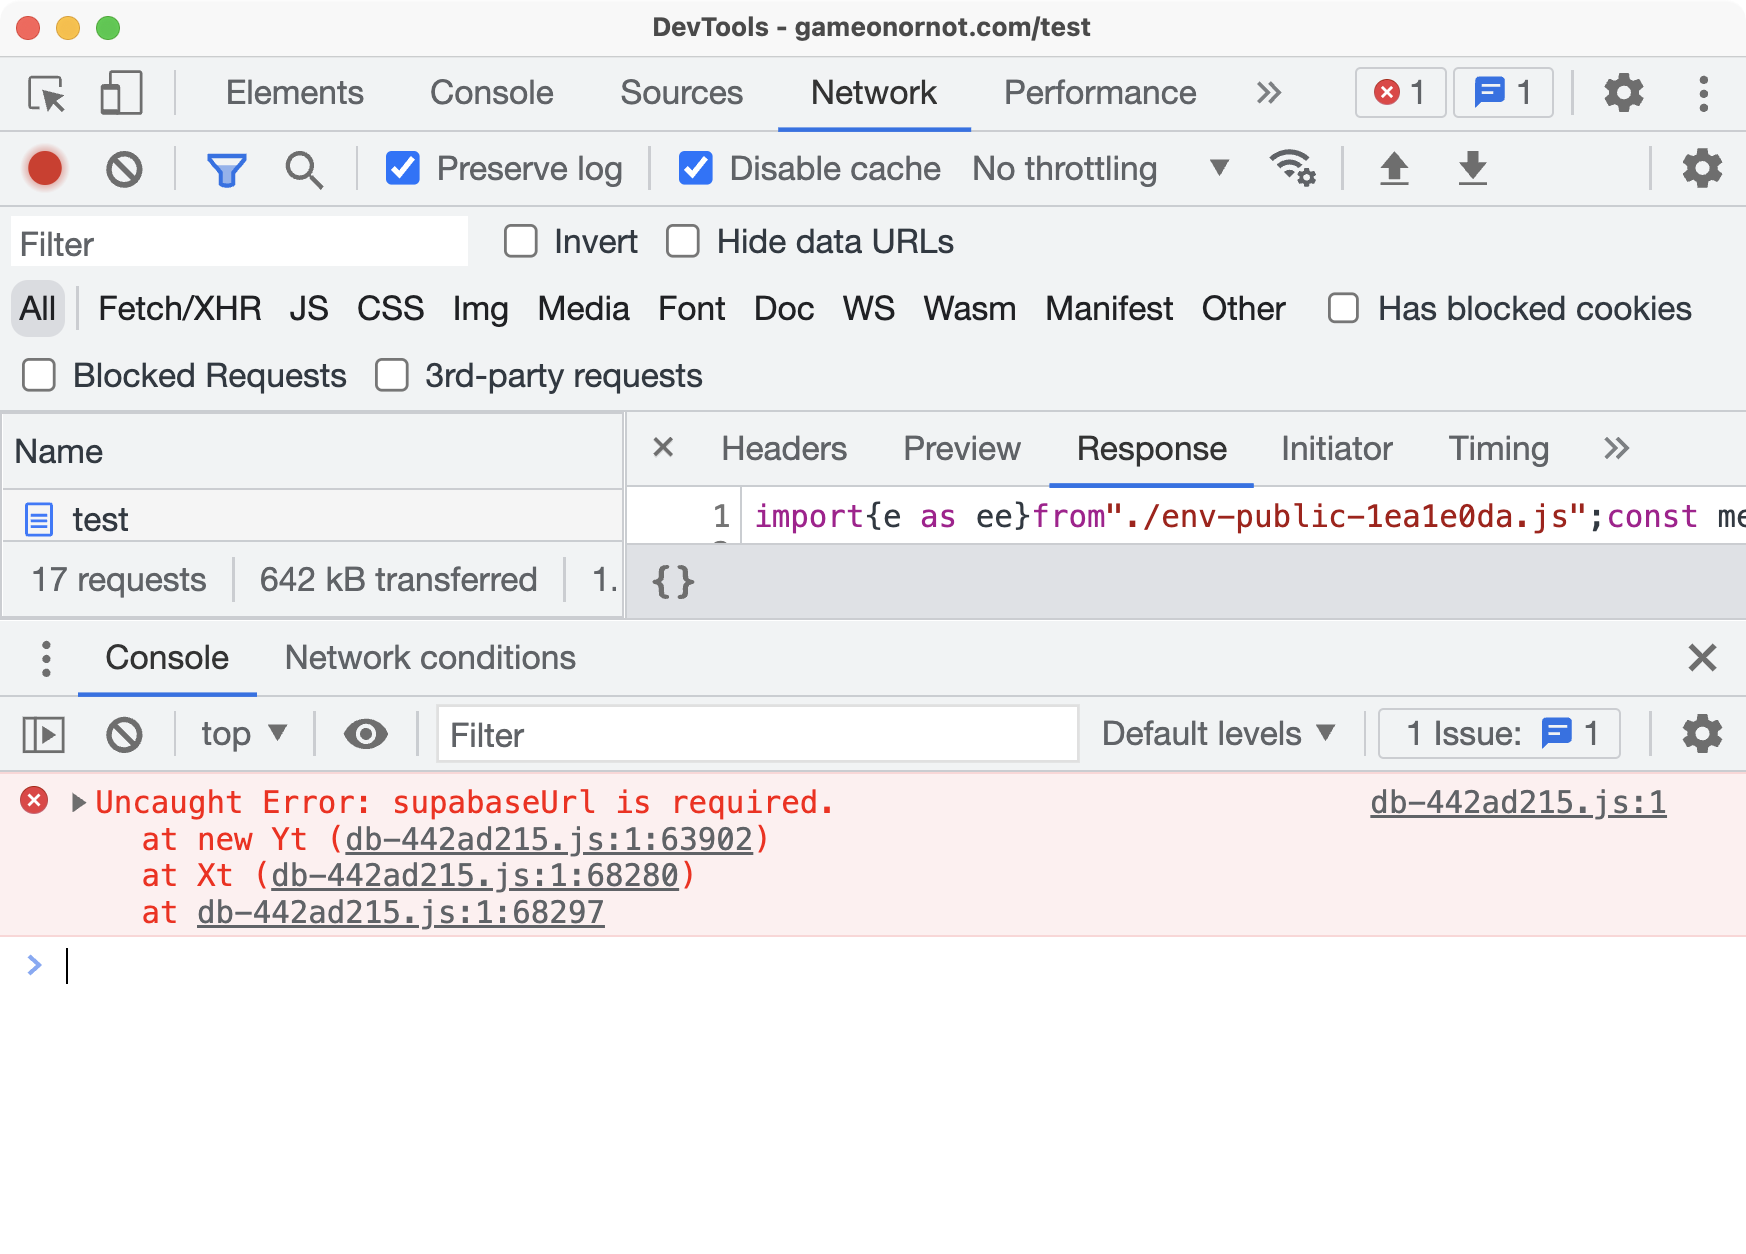Switch to the Headers tab
This screenshot has height=1254, width=1746.
point(783,448)
